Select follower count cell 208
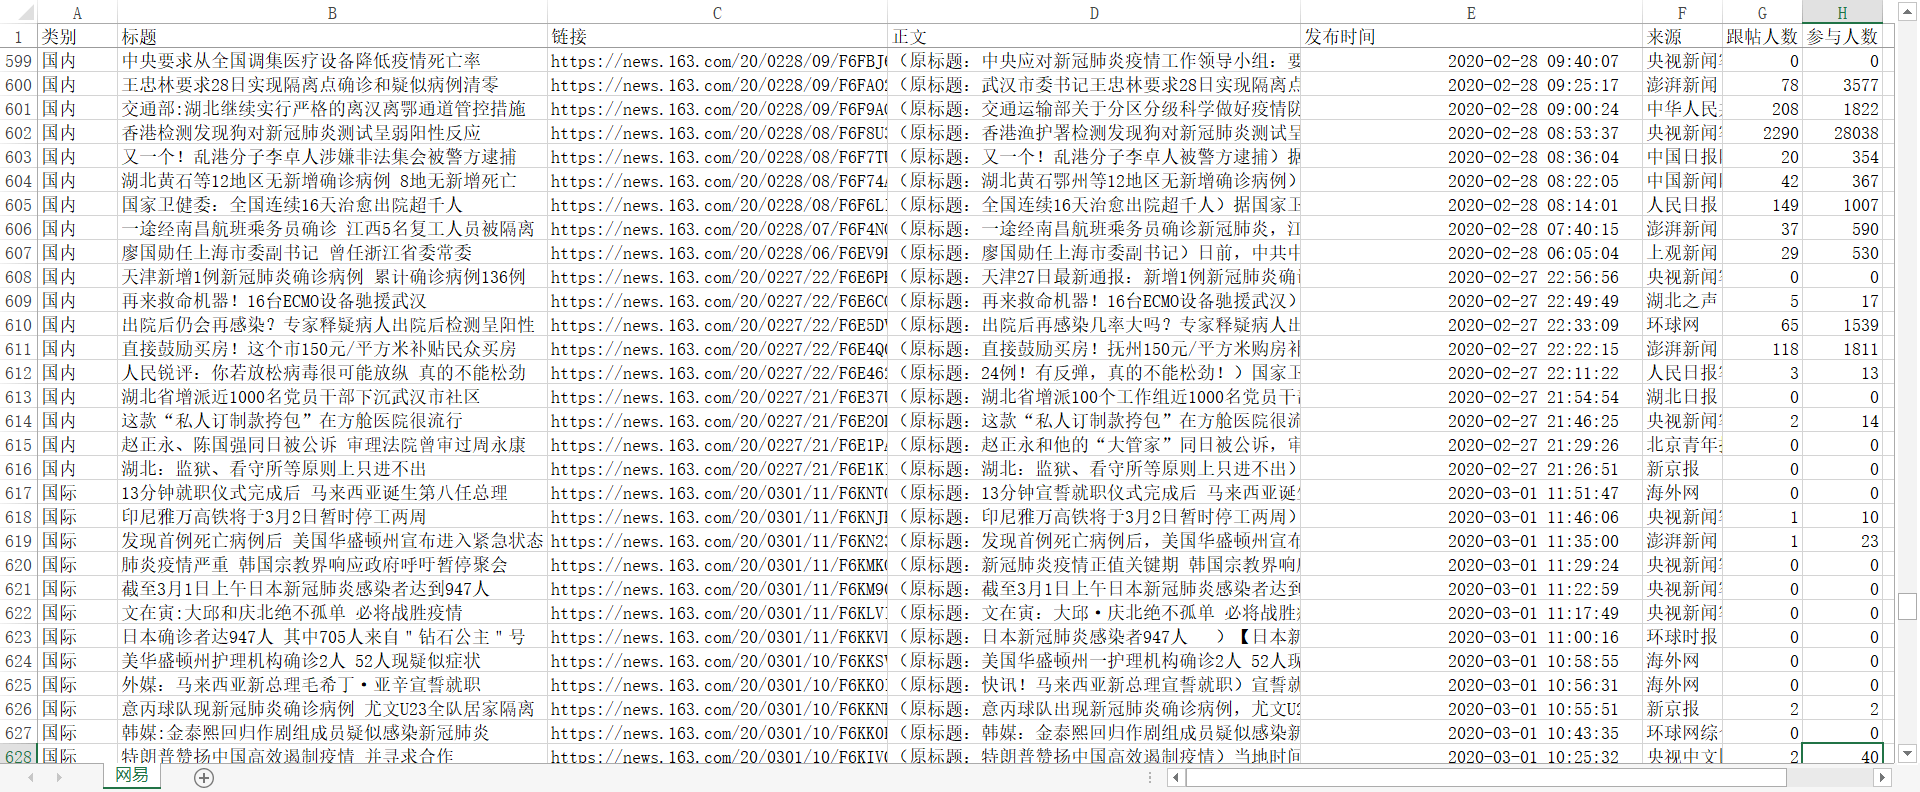Viewport: 1920px width, 792px height. tap(1762, 109)
